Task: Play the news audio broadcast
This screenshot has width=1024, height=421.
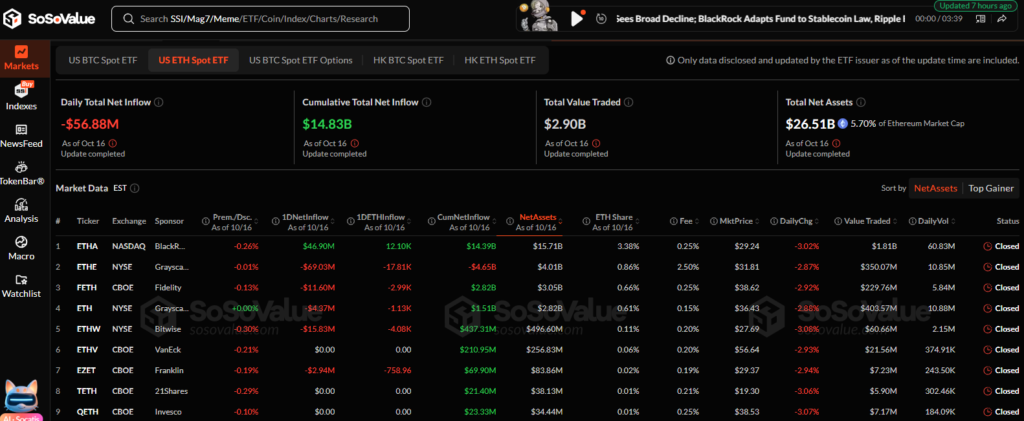Action: click(x=577, y=18)
